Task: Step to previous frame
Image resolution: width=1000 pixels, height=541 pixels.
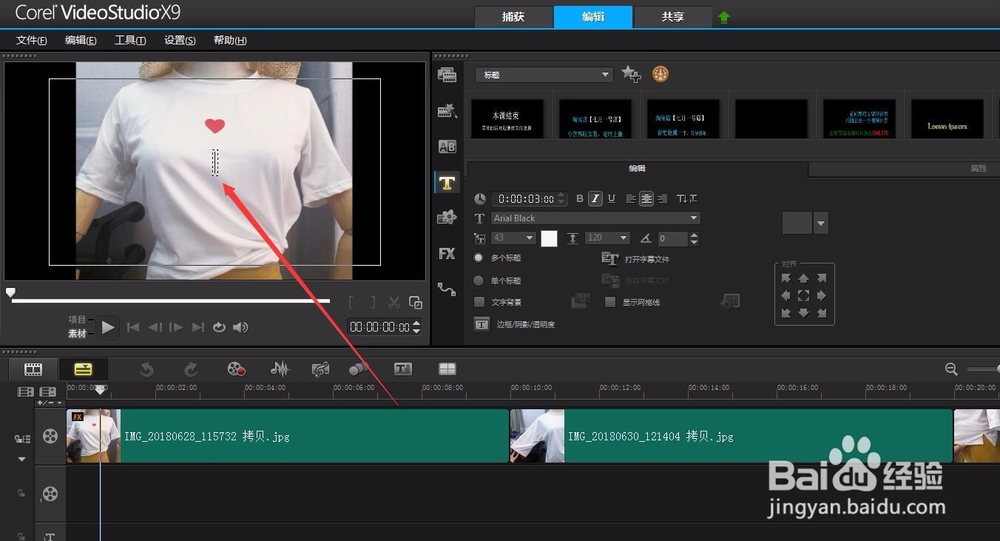Action: tap(155, 327)
